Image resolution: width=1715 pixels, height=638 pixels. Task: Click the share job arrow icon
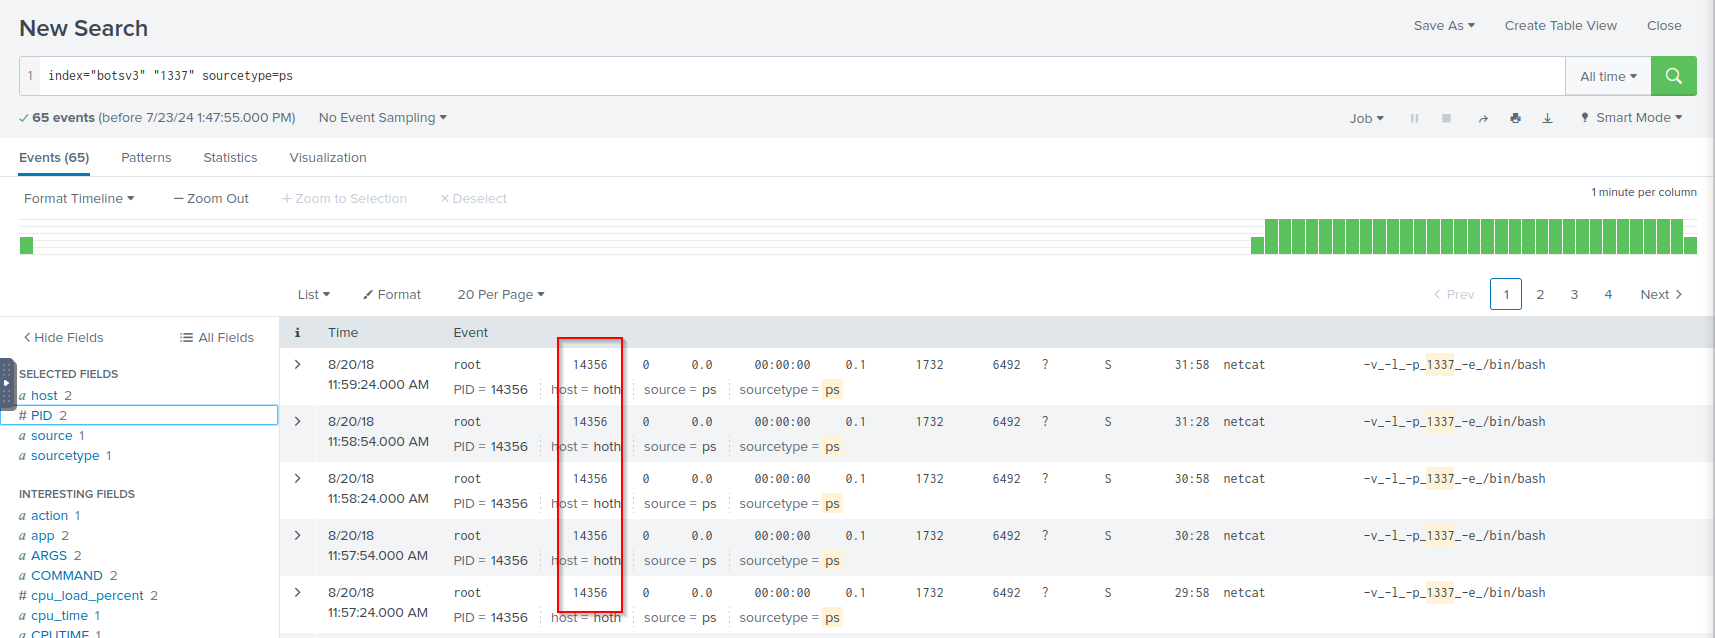point(1483,118)
